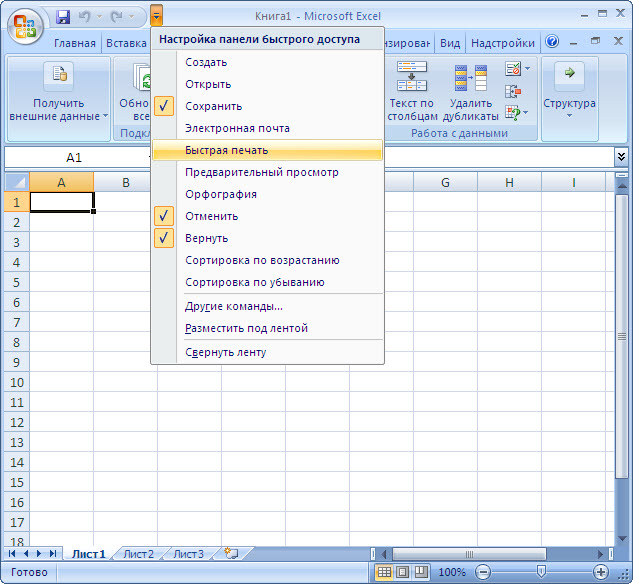The width and height of the screenshot is (633, 584).
Task: Expand the formula bar chevron
Action: (x=621, y=157)
